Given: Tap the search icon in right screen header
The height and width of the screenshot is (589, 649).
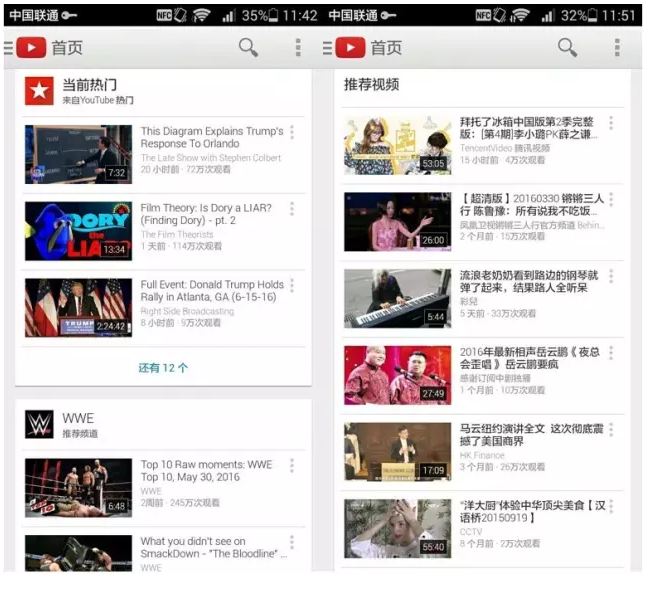Looking at the screenshot, I should pyautogui.click(x=567, y=47).
